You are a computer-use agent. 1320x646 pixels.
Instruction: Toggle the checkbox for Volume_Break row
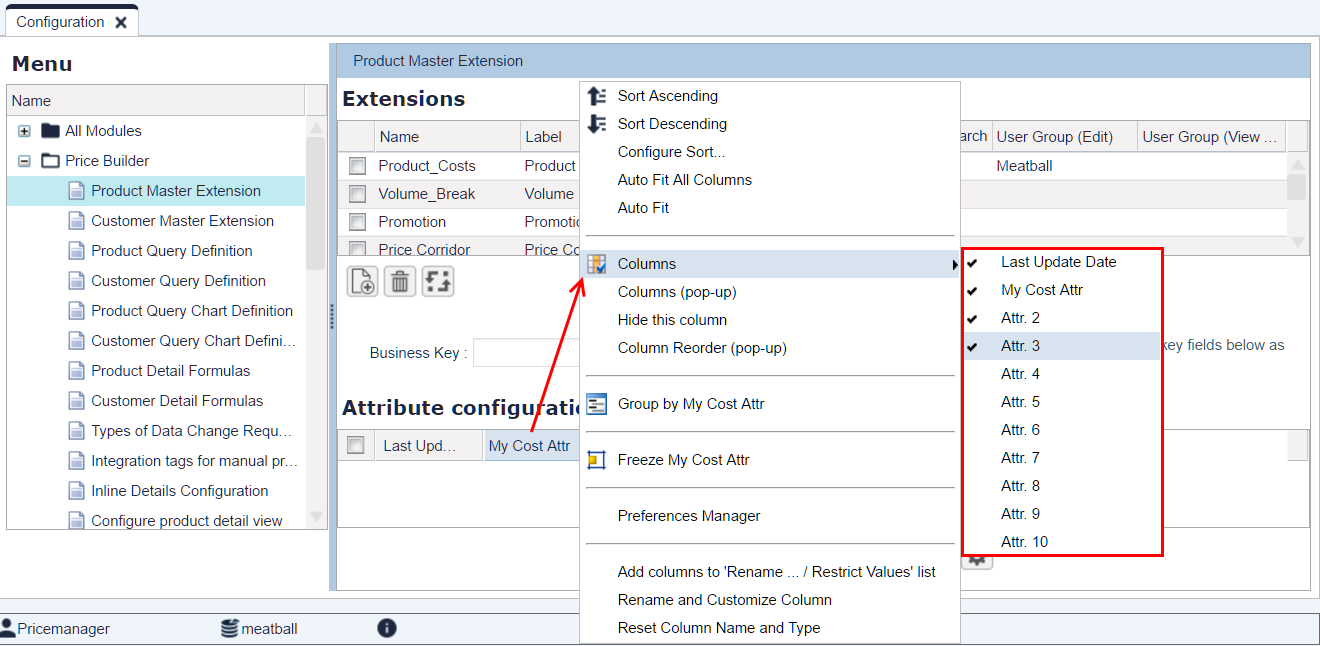click(x=356, y=194)
